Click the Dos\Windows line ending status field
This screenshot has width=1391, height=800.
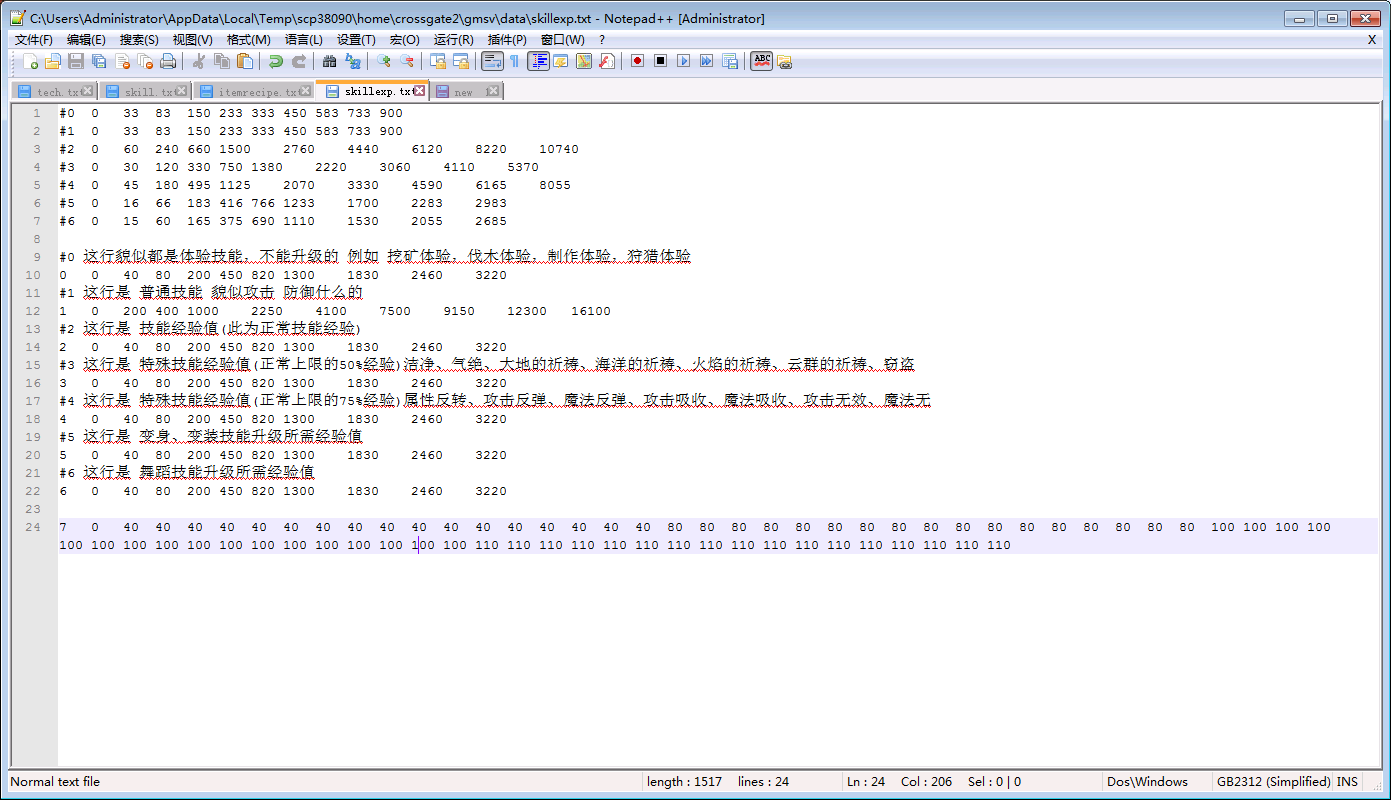tap(1148, 782)
